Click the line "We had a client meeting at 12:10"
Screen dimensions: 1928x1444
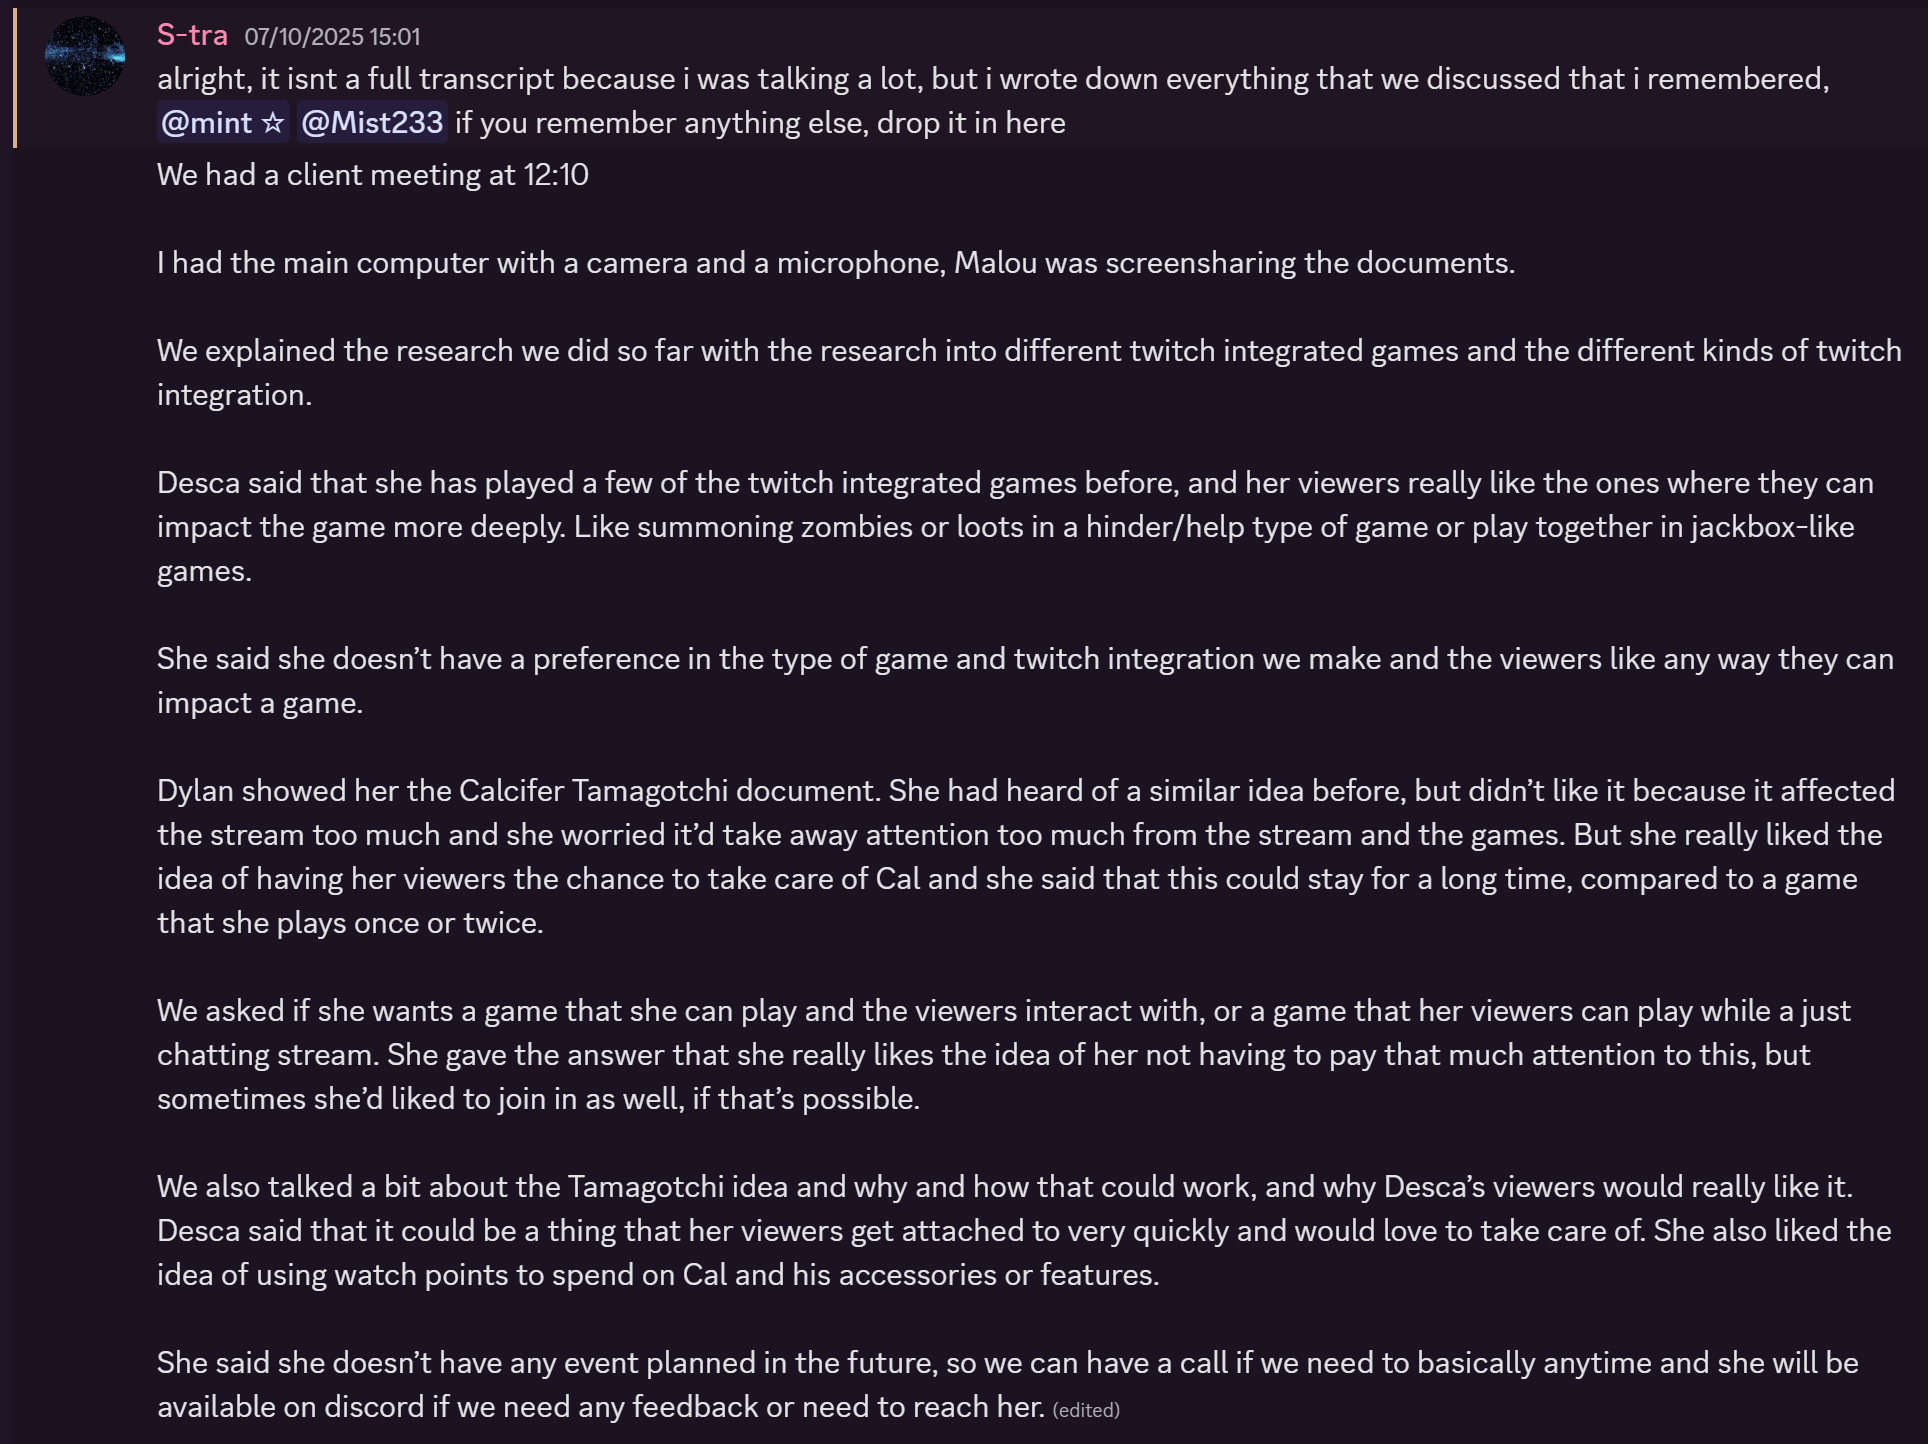[x=372, y=175]
